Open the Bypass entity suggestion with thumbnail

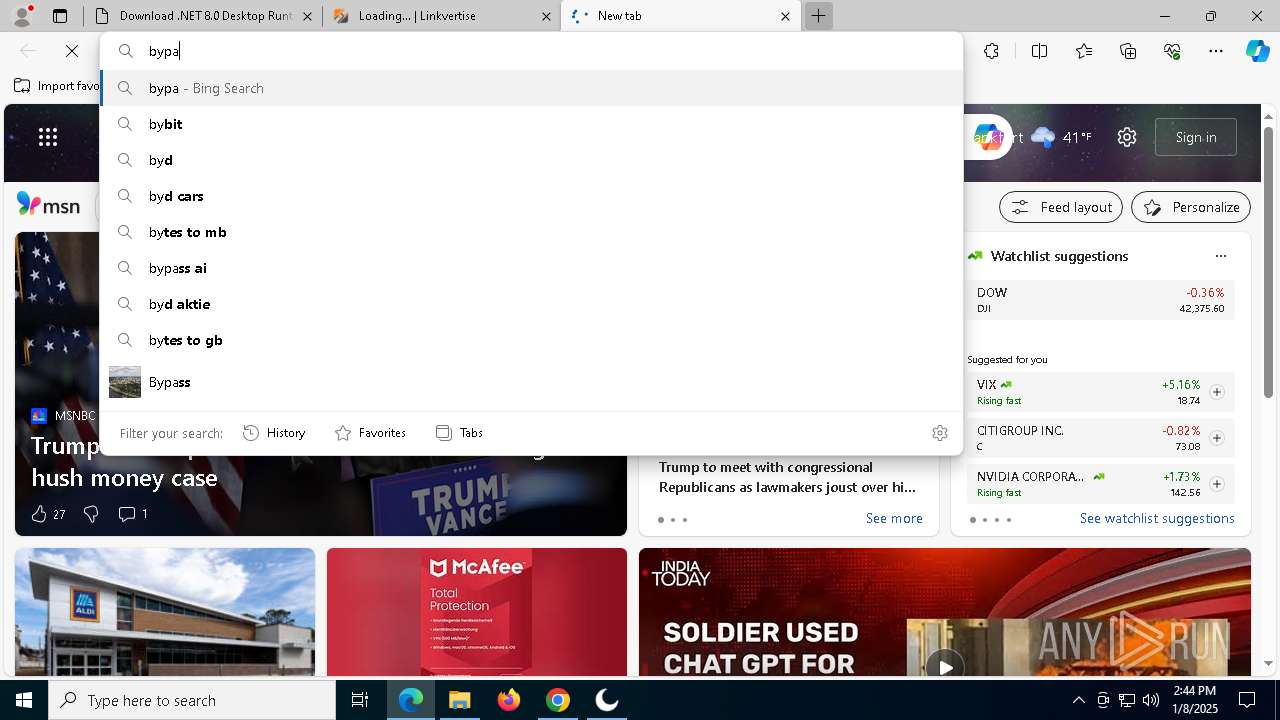(531, 382)
